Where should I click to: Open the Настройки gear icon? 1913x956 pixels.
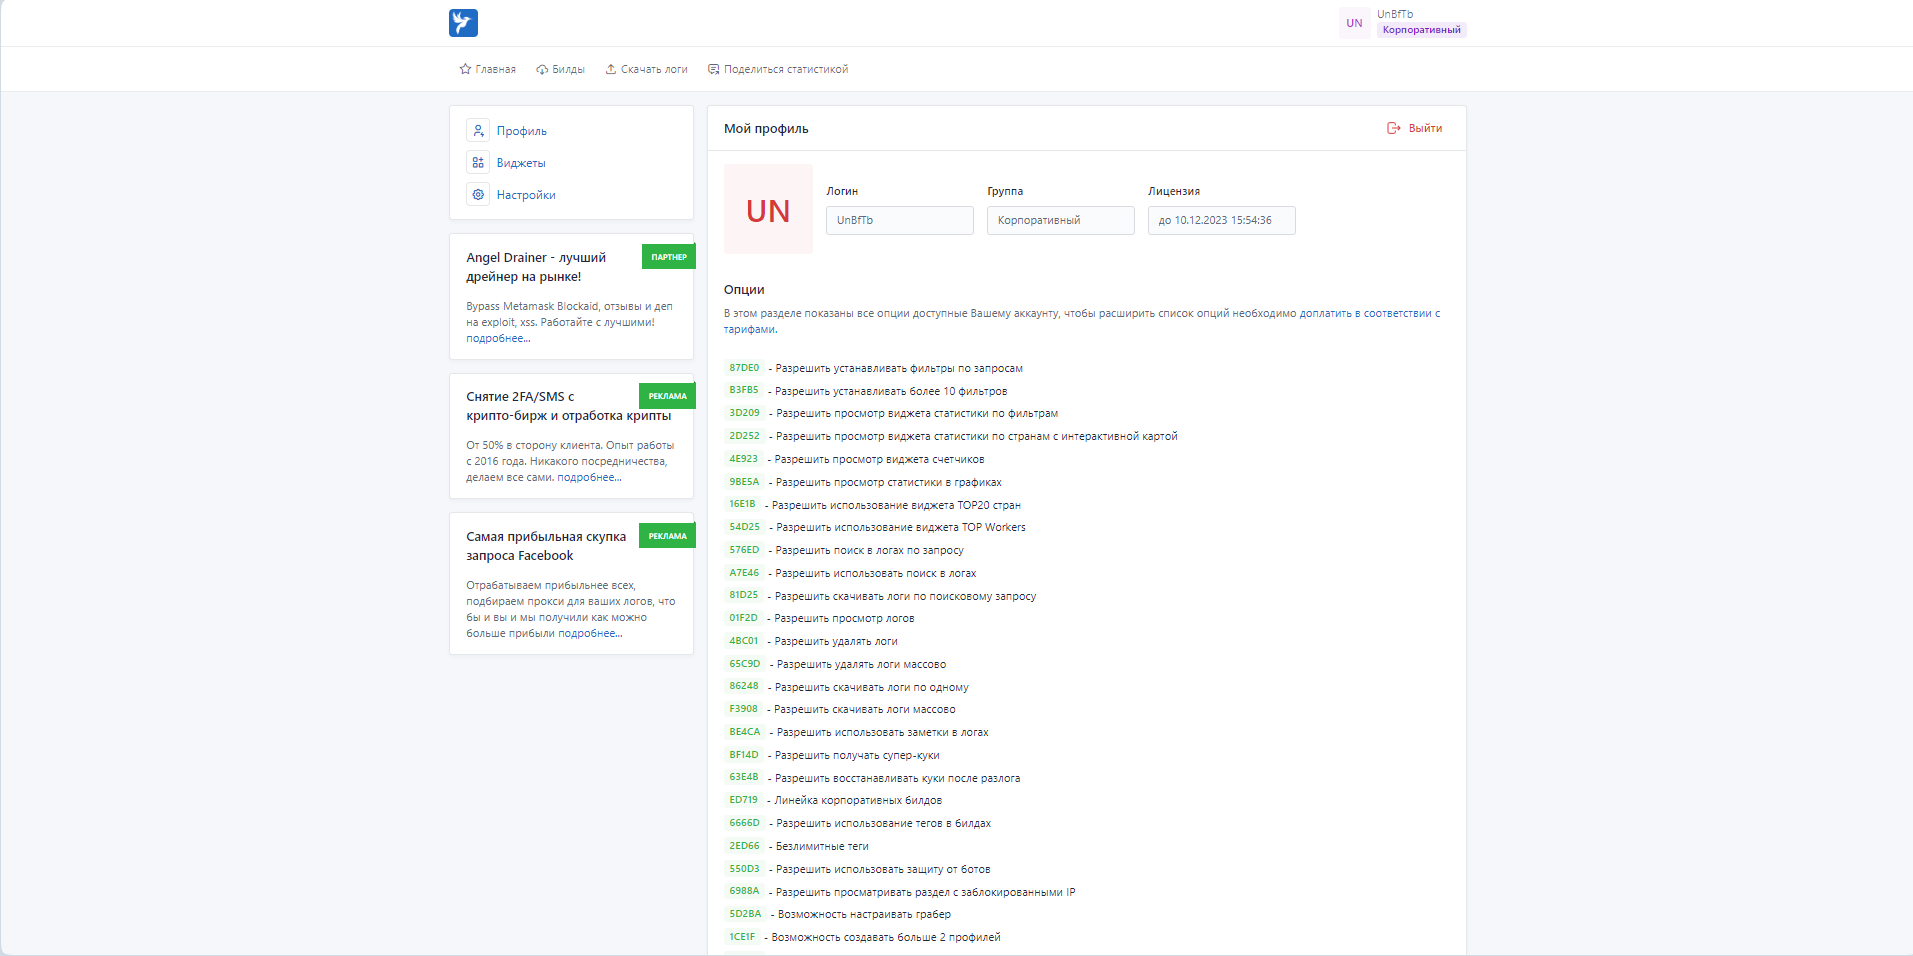(478, 195)
